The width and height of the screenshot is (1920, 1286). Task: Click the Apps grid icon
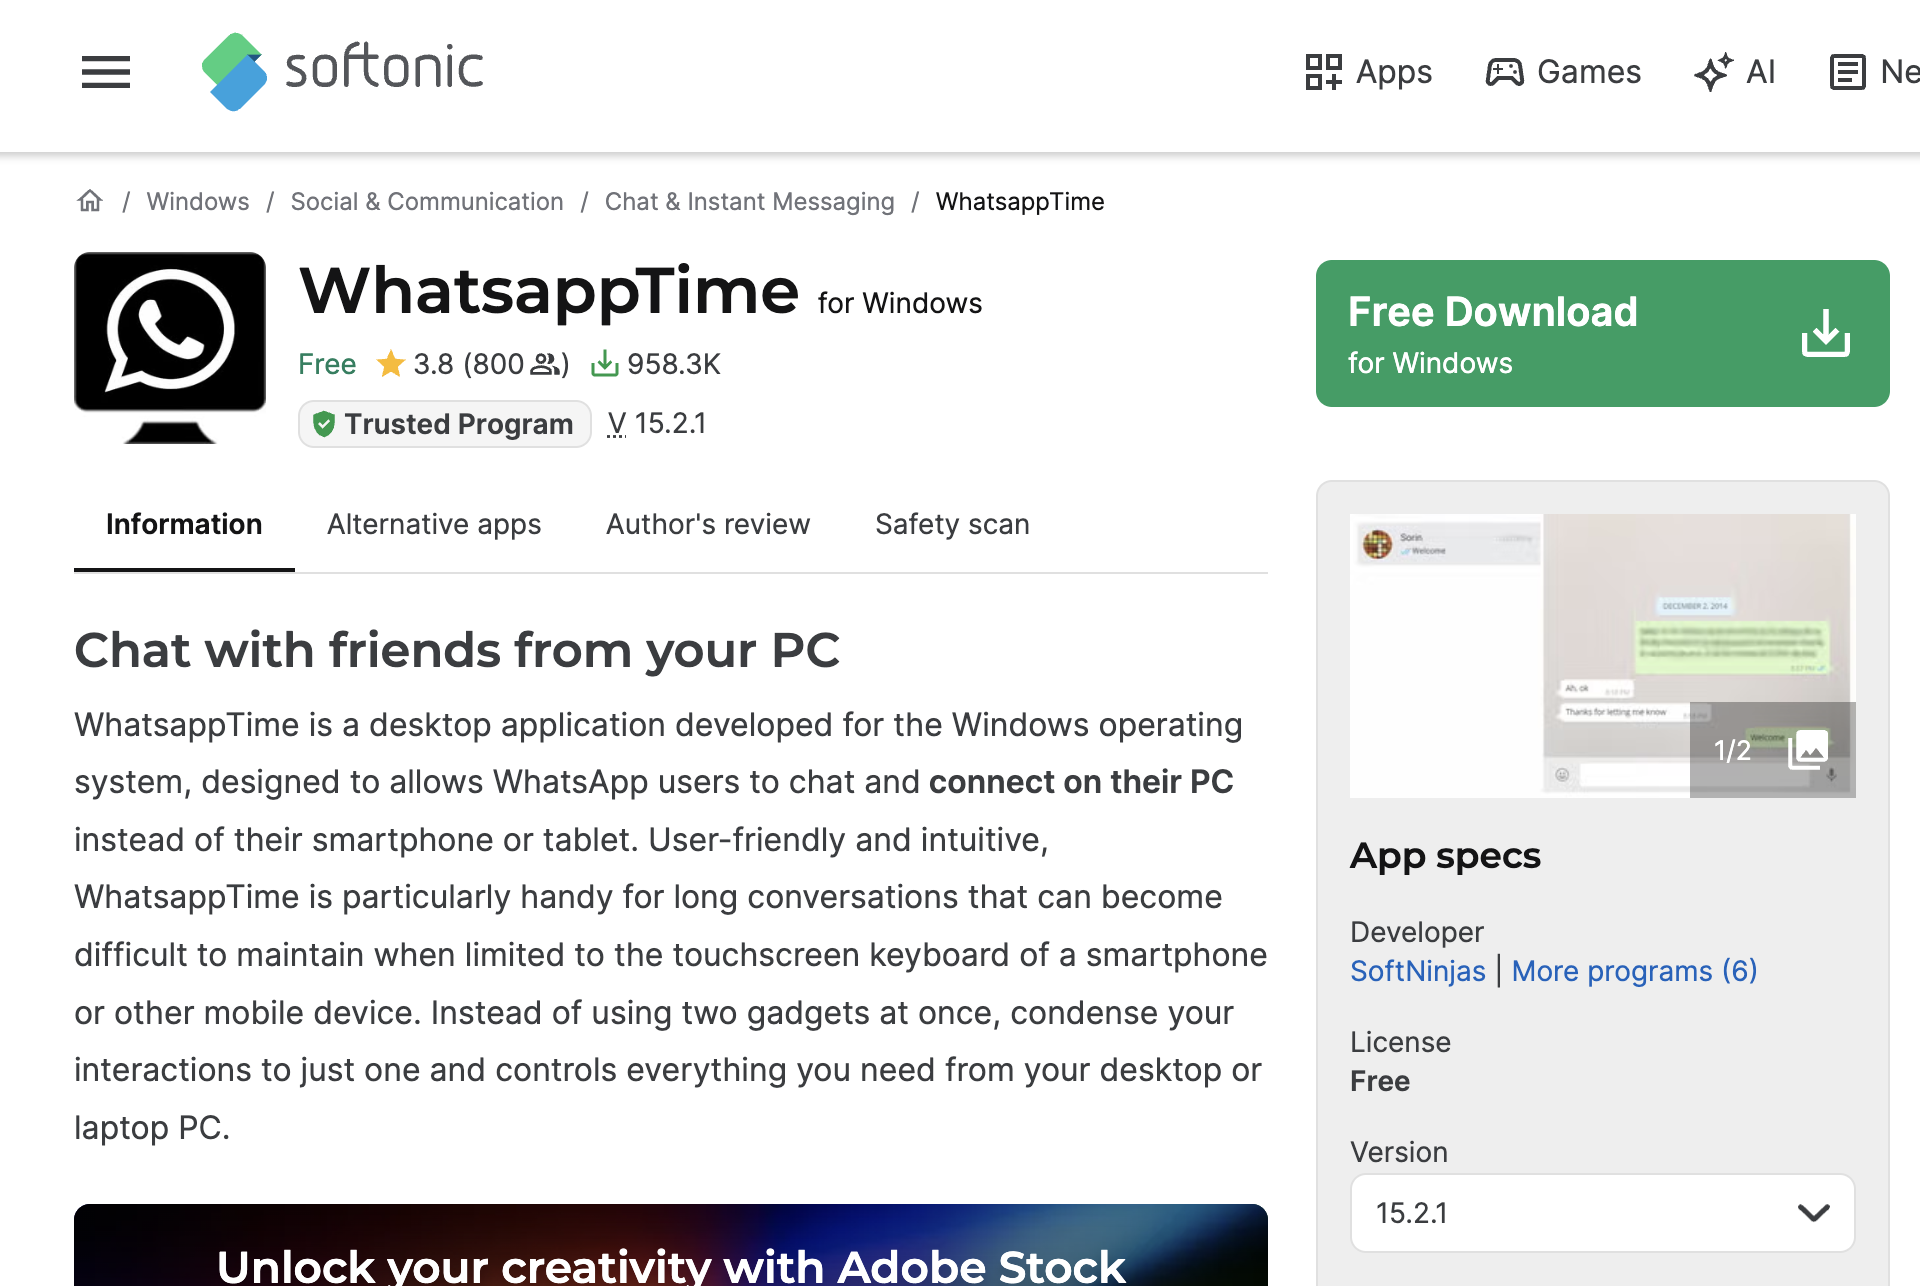pos(1324,72)
